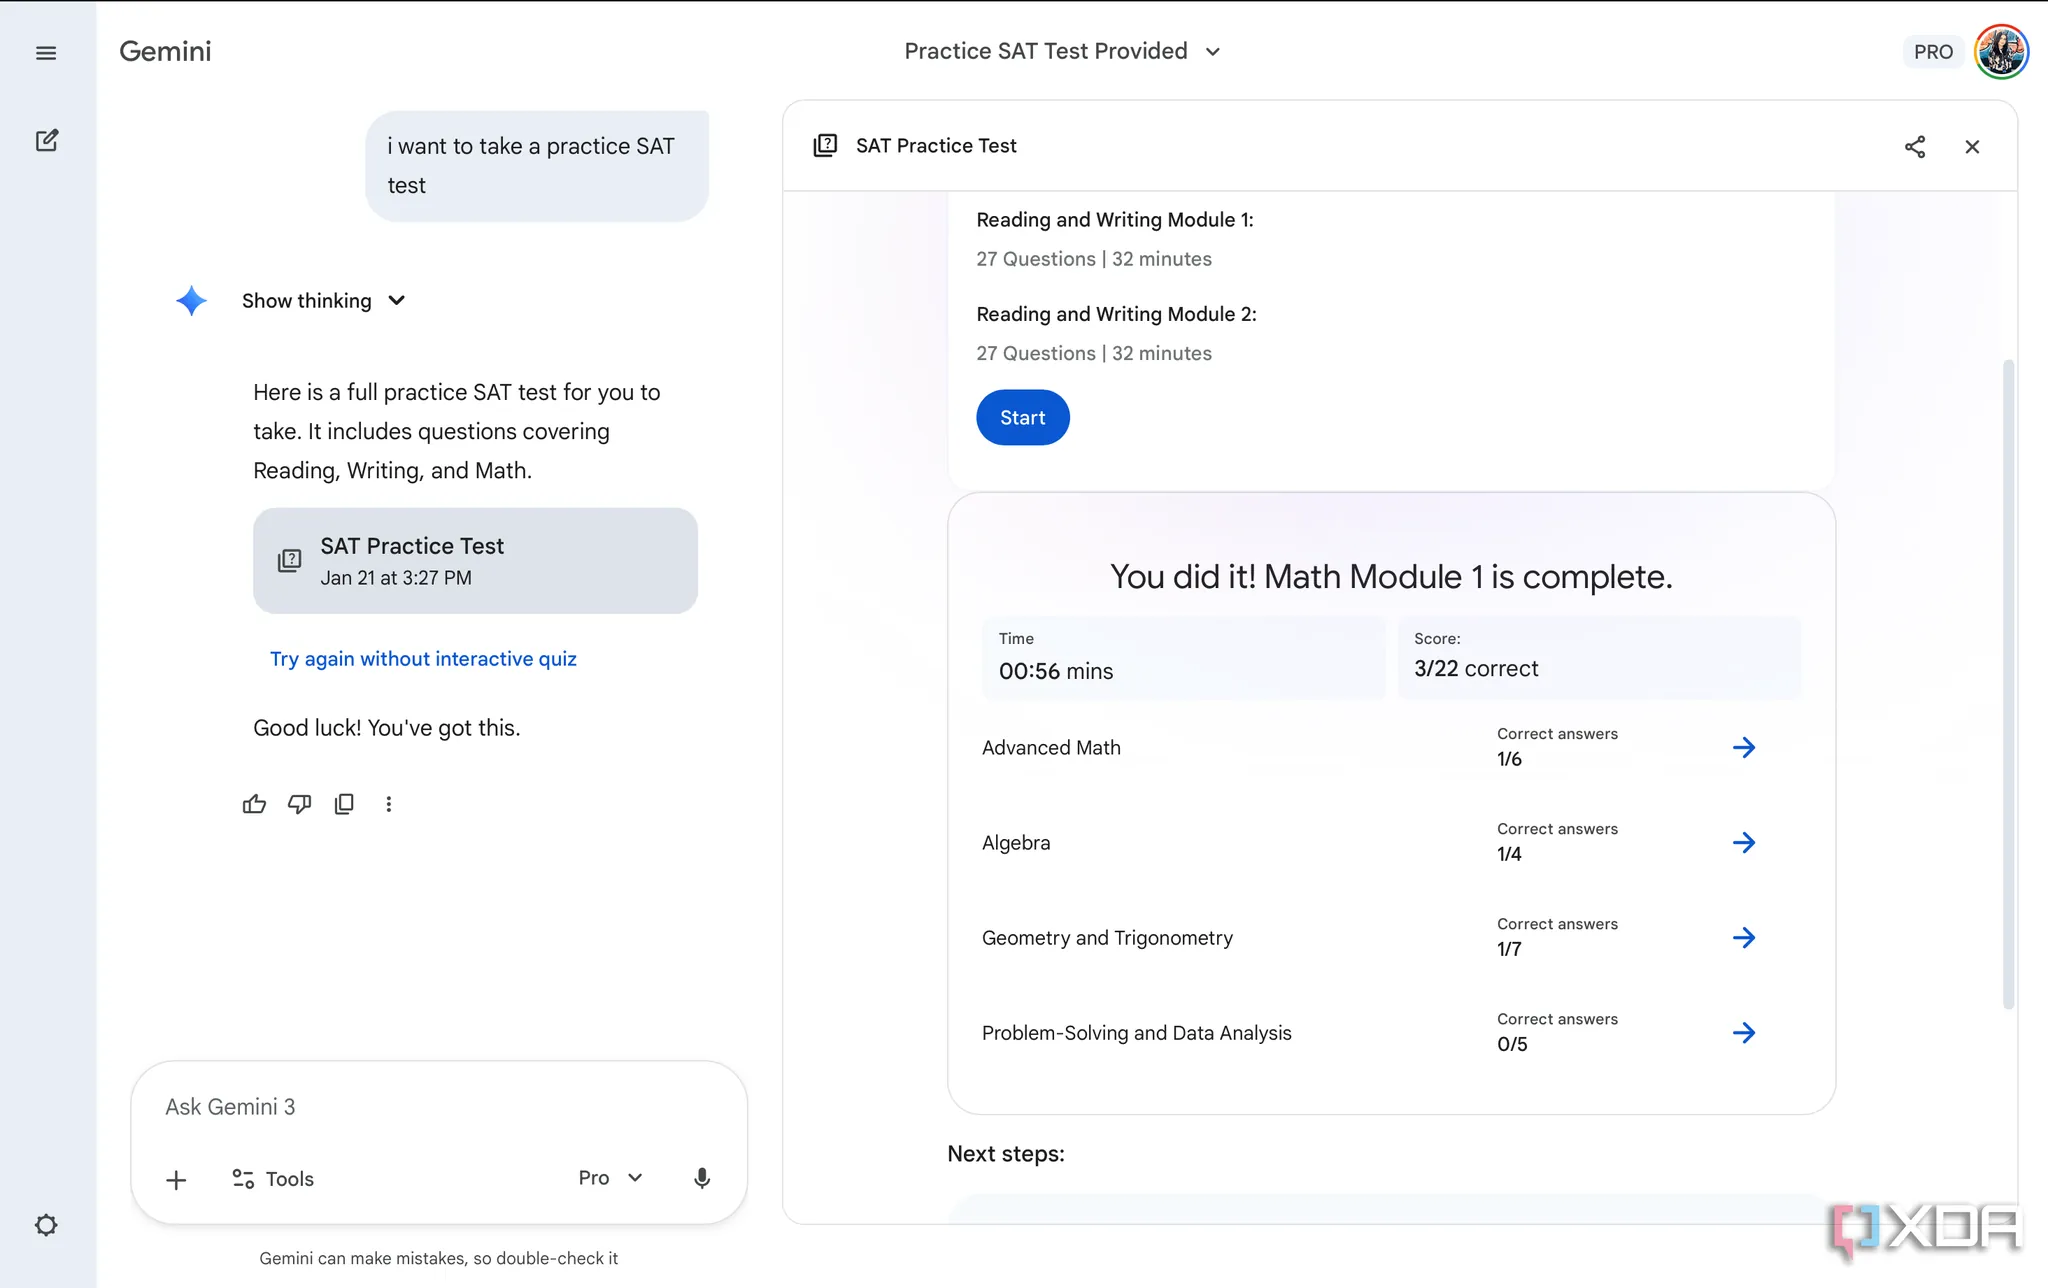View Geometry and Trigonometry results via arrow

[x=1744, y=938]
